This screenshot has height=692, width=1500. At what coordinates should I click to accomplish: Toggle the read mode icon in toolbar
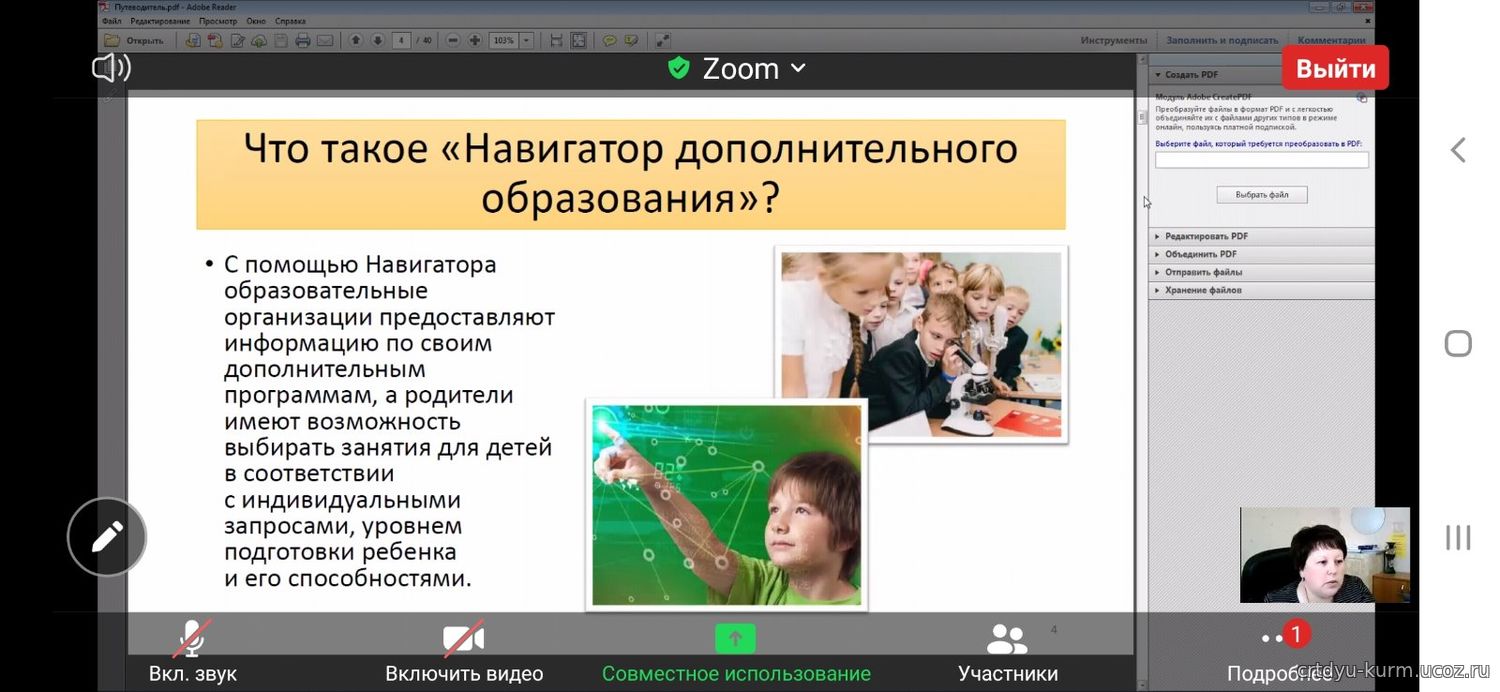[662, 41]
